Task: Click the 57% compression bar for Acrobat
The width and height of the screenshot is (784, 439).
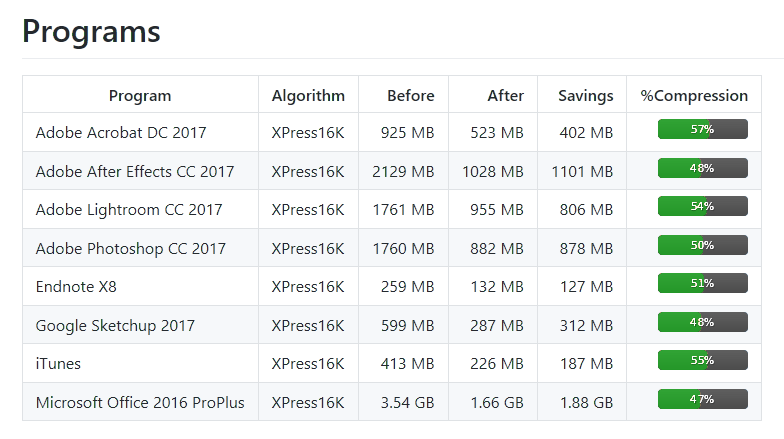Action: 702,129
